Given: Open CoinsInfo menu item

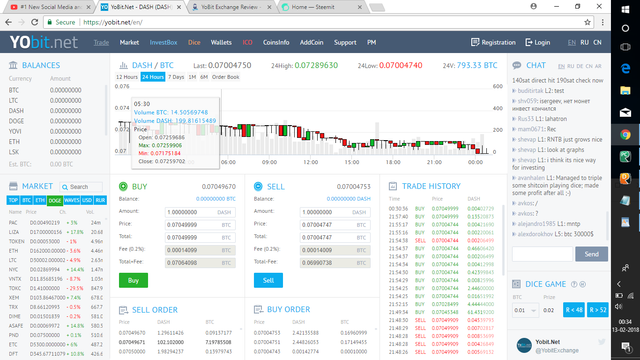Looking at the screenshot, I should coord(276,42).
